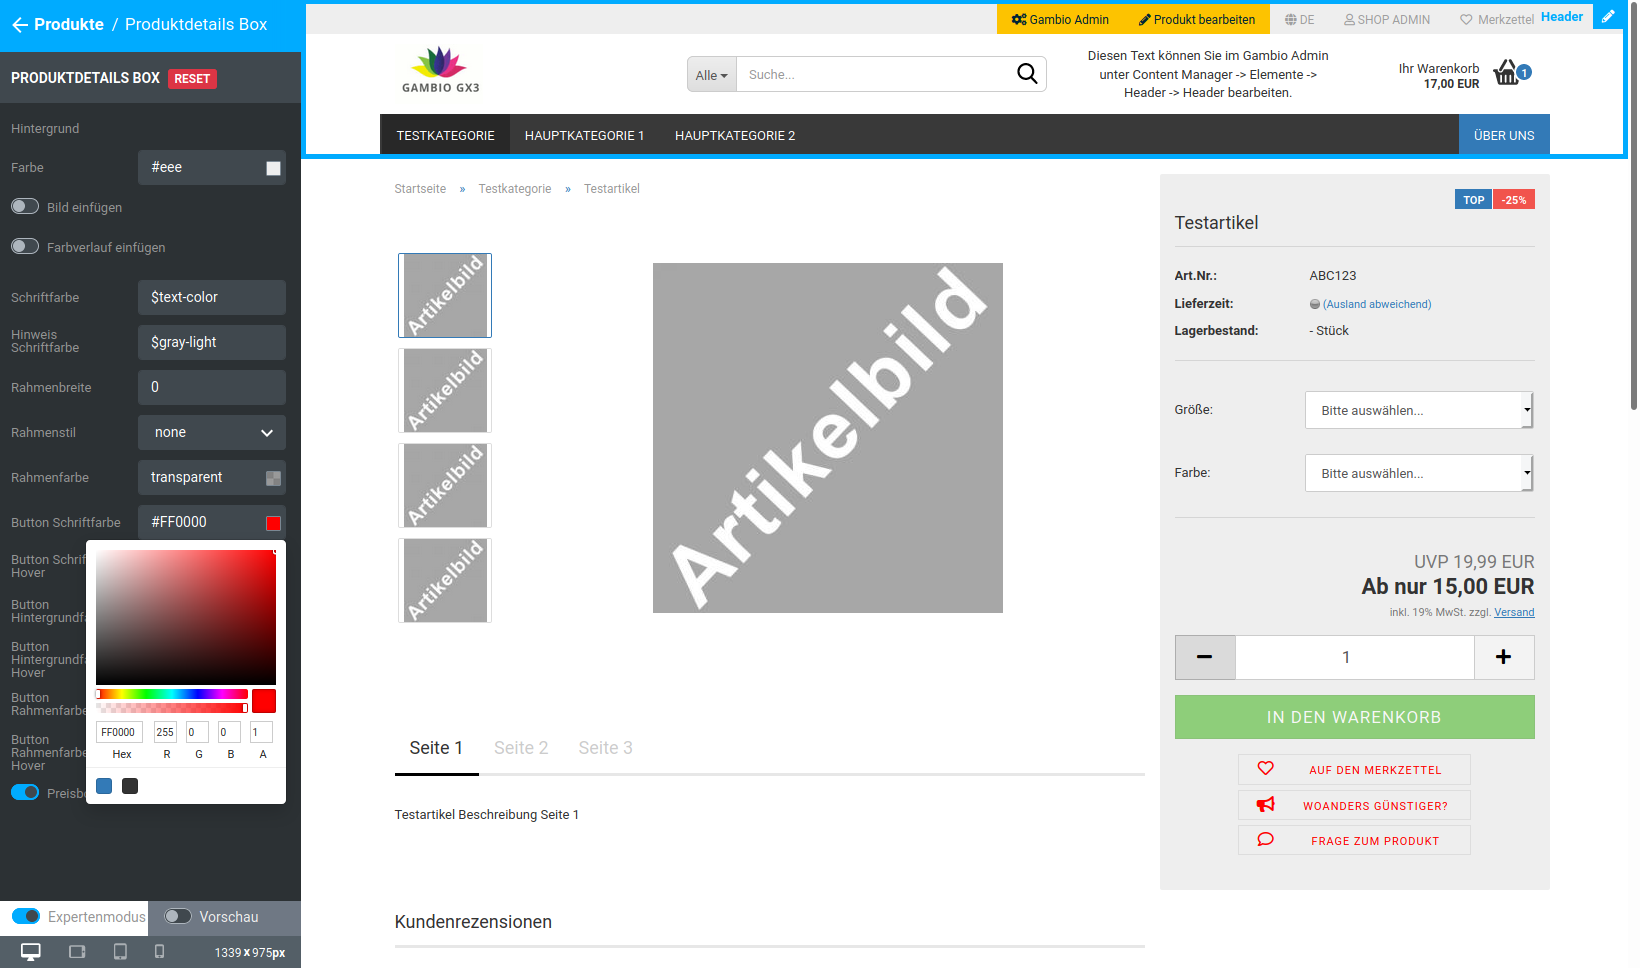
Task: Open the shopping cart with one item
Action: [1507, 72]
